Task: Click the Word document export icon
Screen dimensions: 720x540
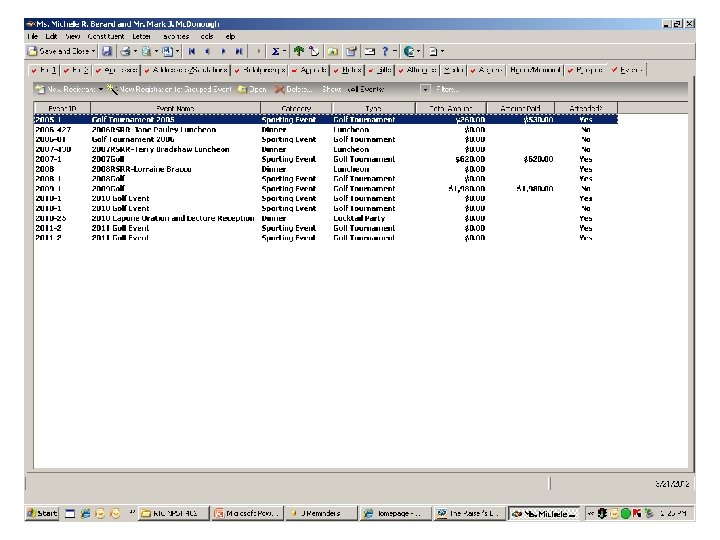Action: [168, 51]
